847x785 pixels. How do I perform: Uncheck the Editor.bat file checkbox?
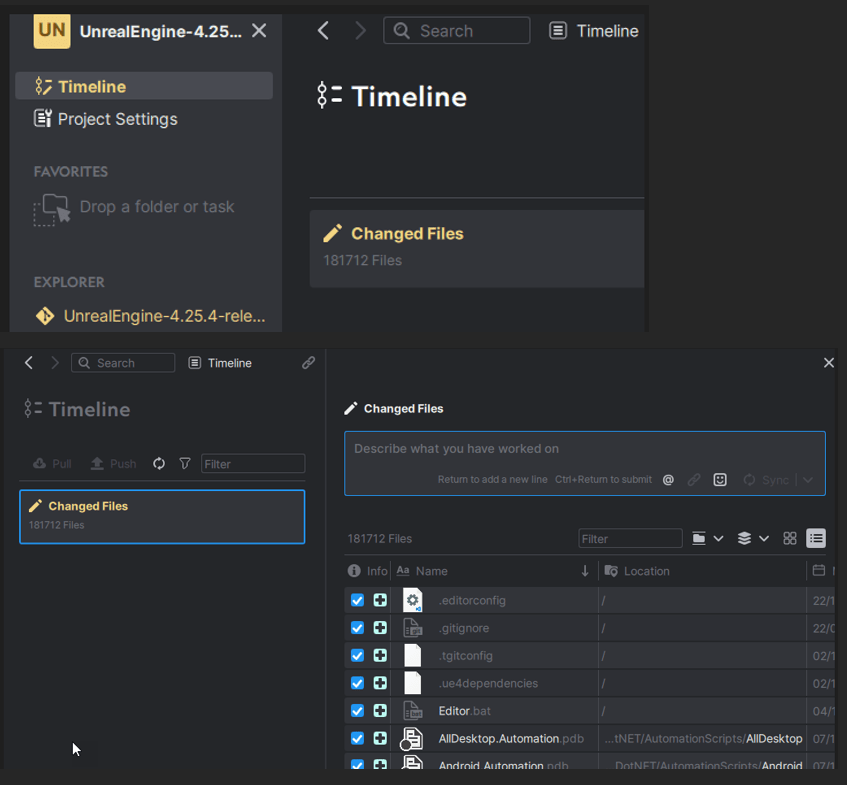click(357, 710)
